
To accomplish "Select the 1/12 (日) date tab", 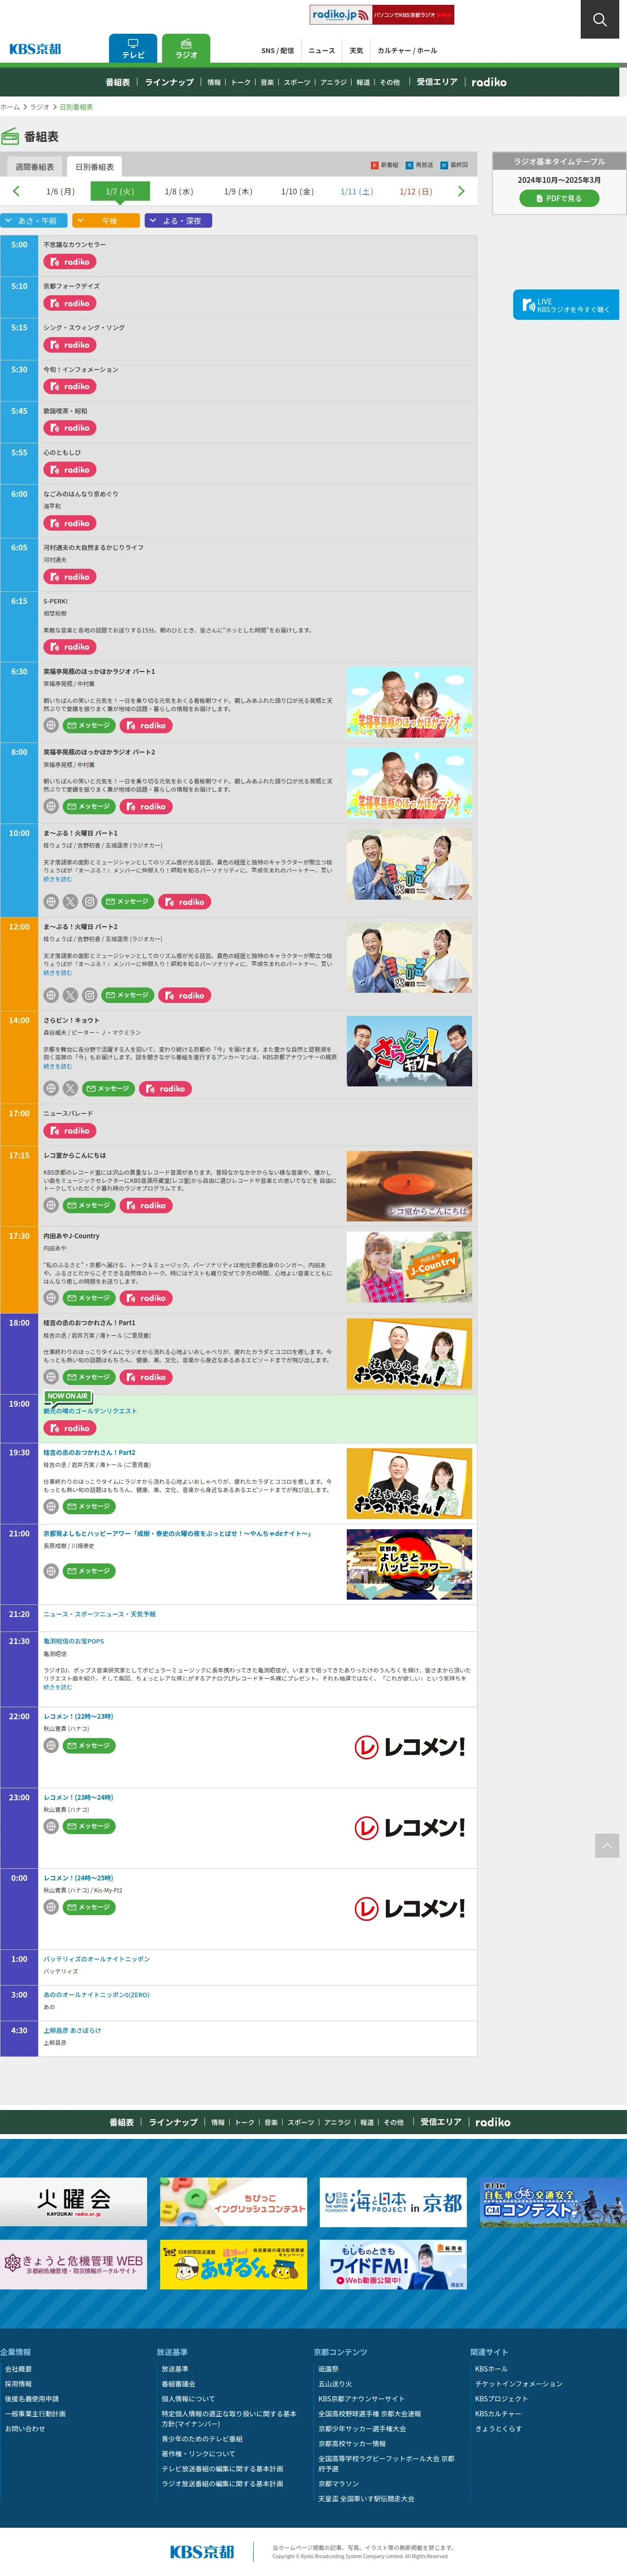I will tap(416, 191).
